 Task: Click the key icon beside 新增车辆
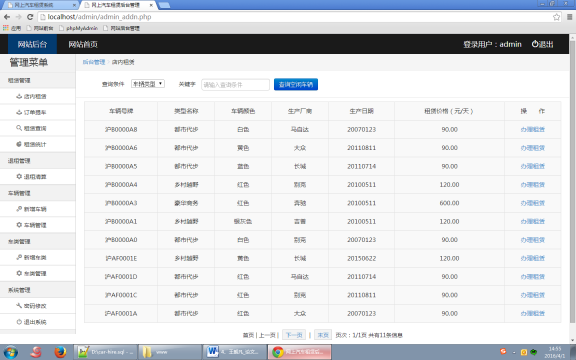tap(19, 209)
